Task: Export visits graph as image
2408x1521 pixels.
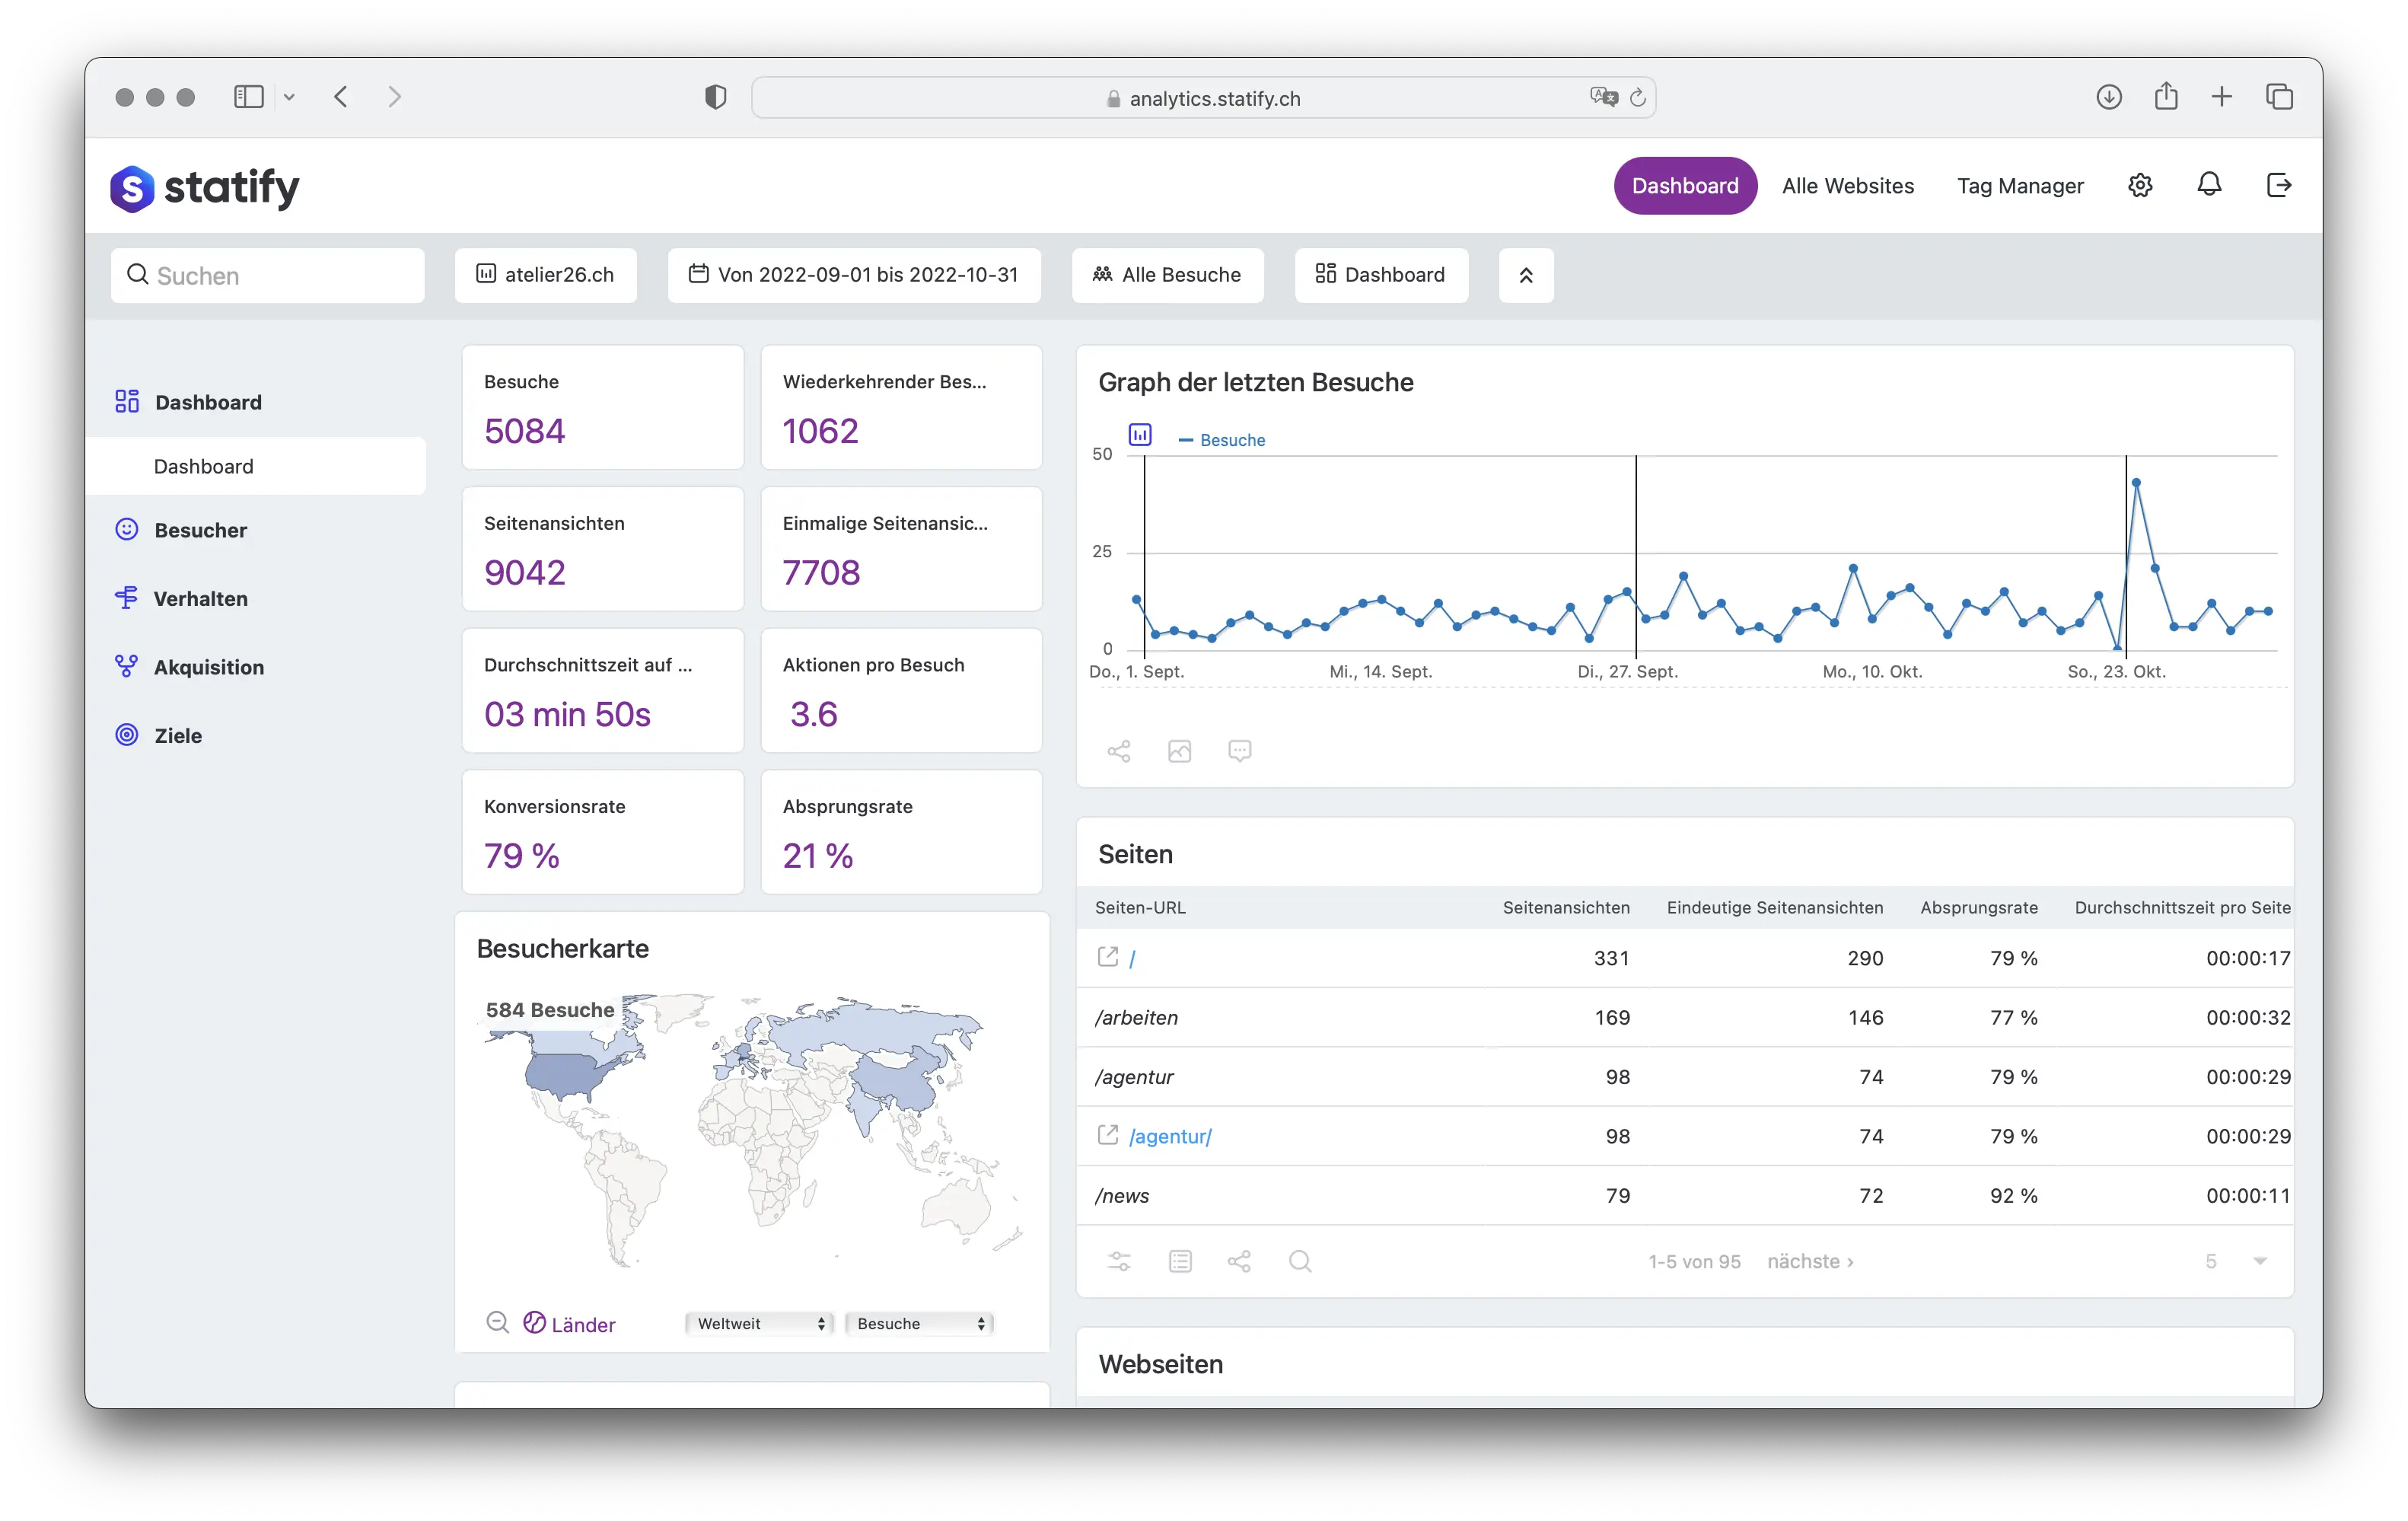Action: (1179, 751)
